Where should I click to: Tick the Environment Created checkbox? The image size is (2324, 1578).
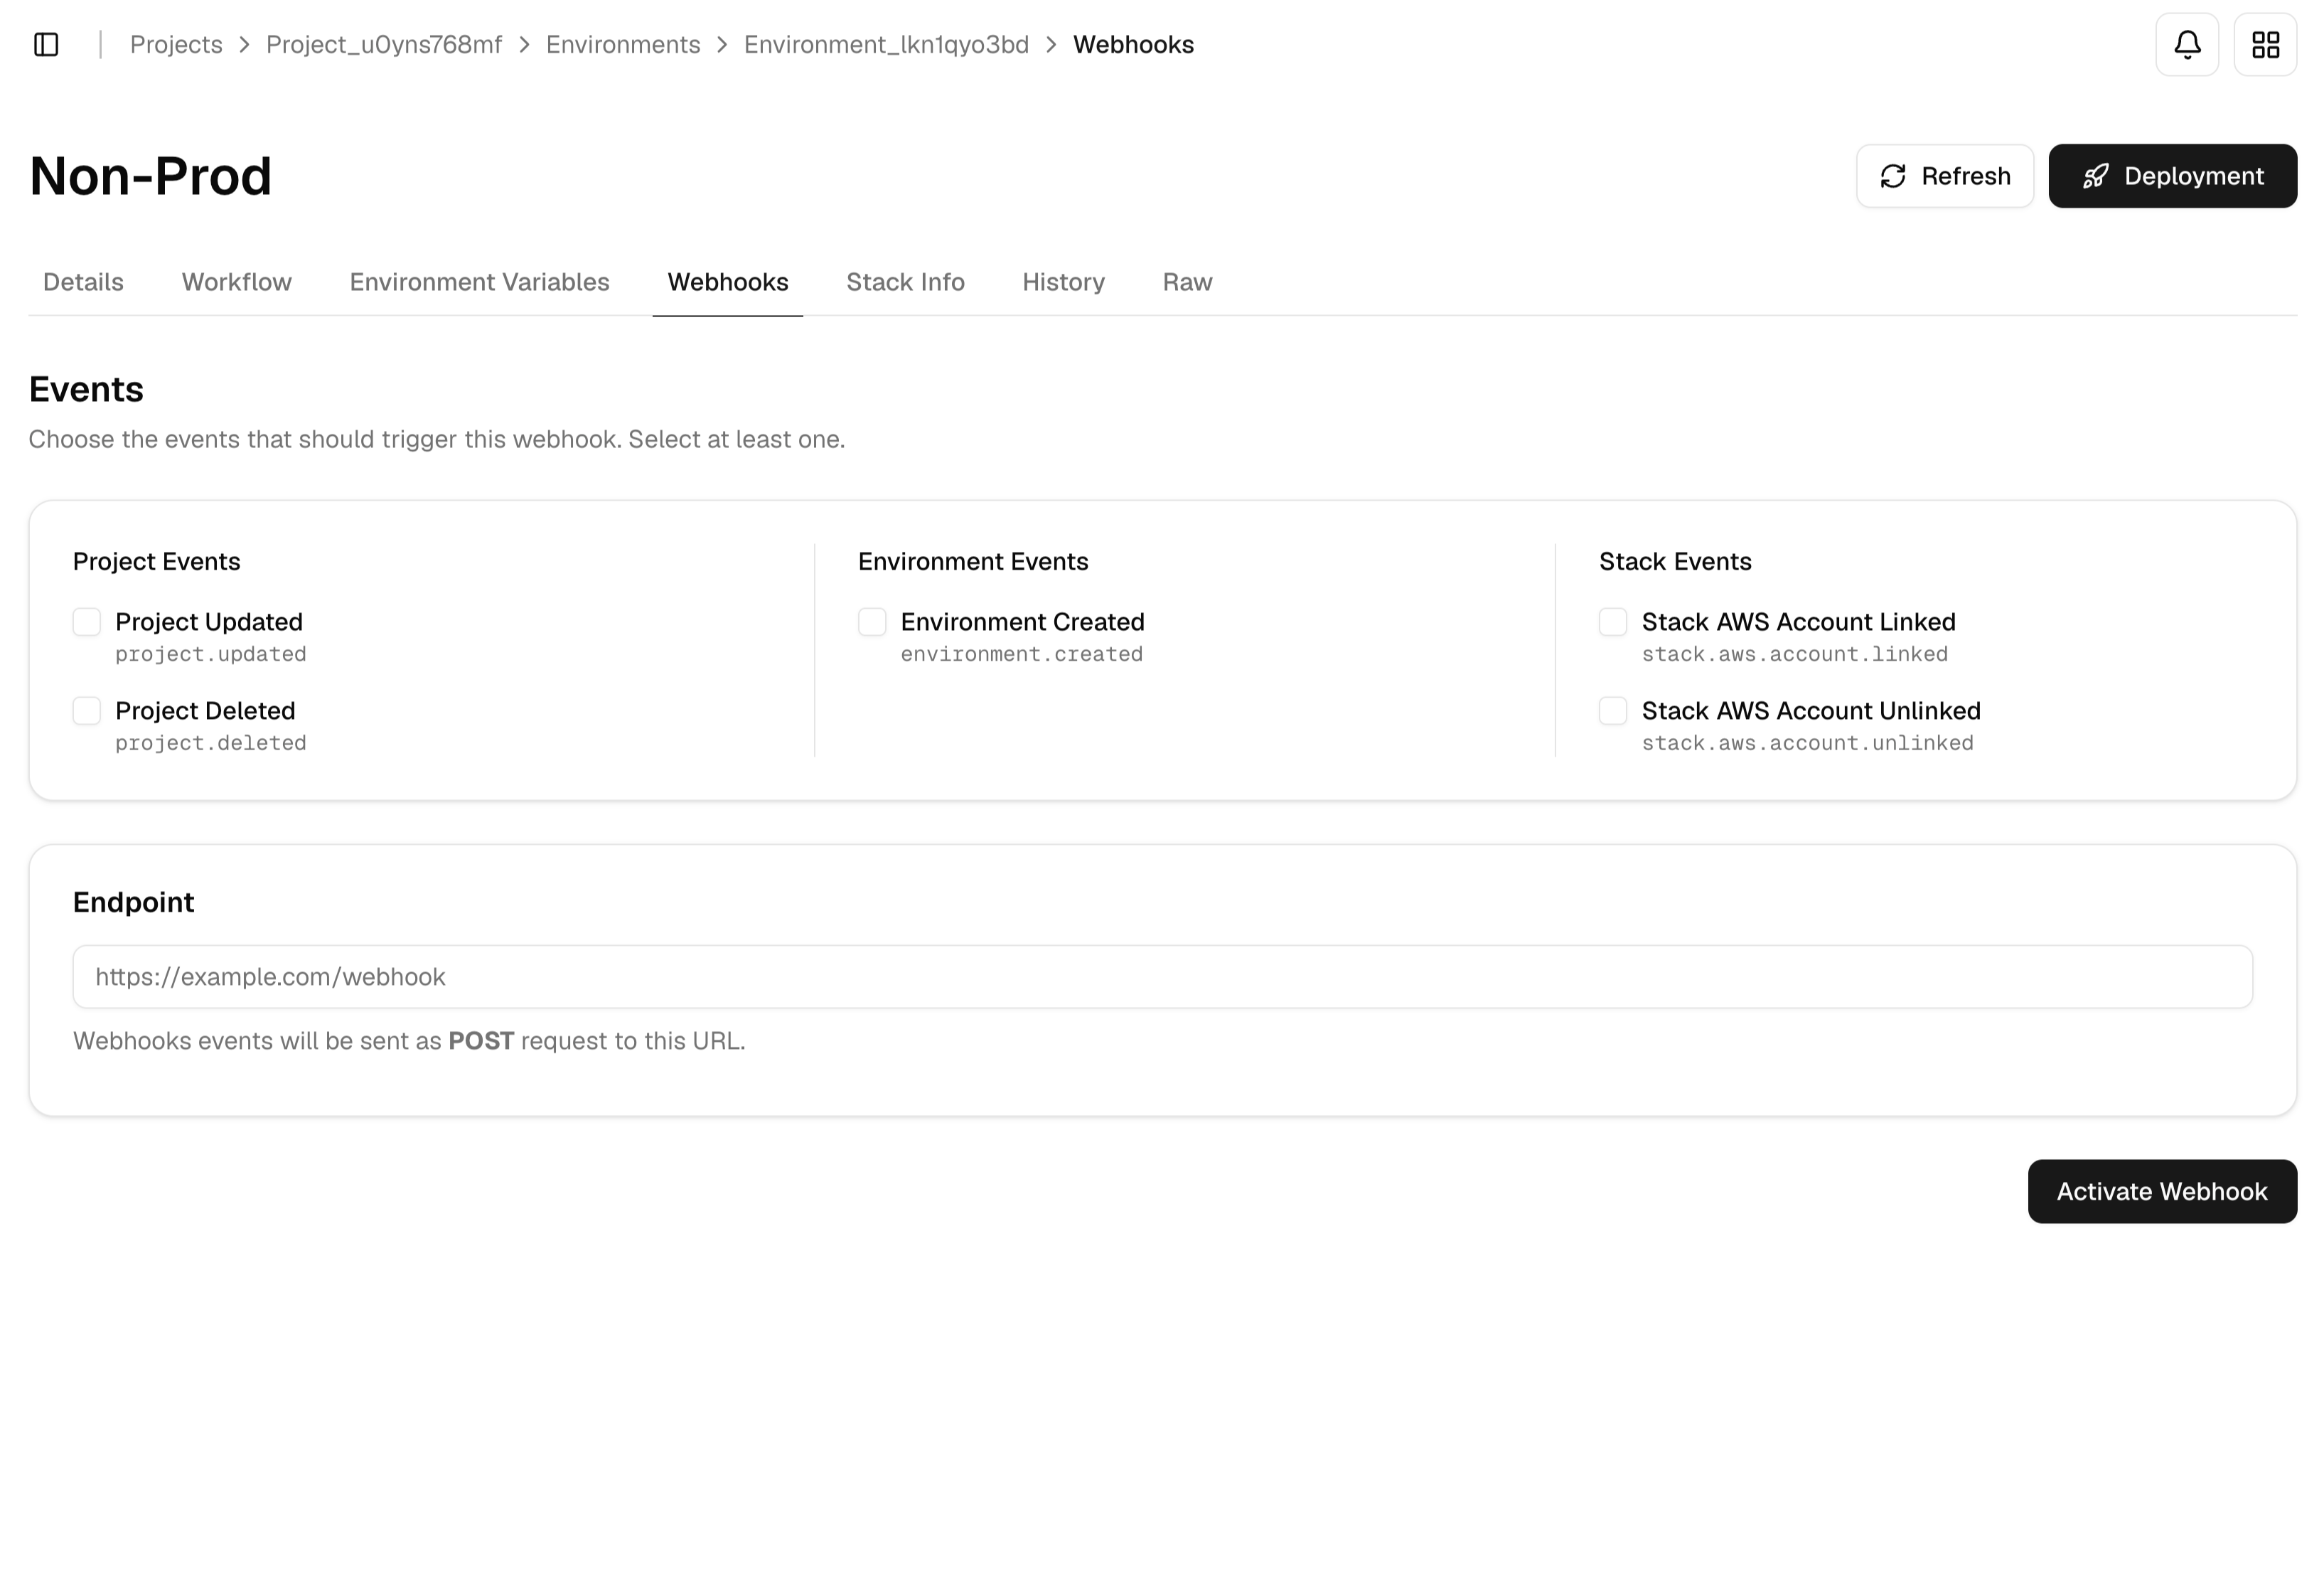(872, 622)
